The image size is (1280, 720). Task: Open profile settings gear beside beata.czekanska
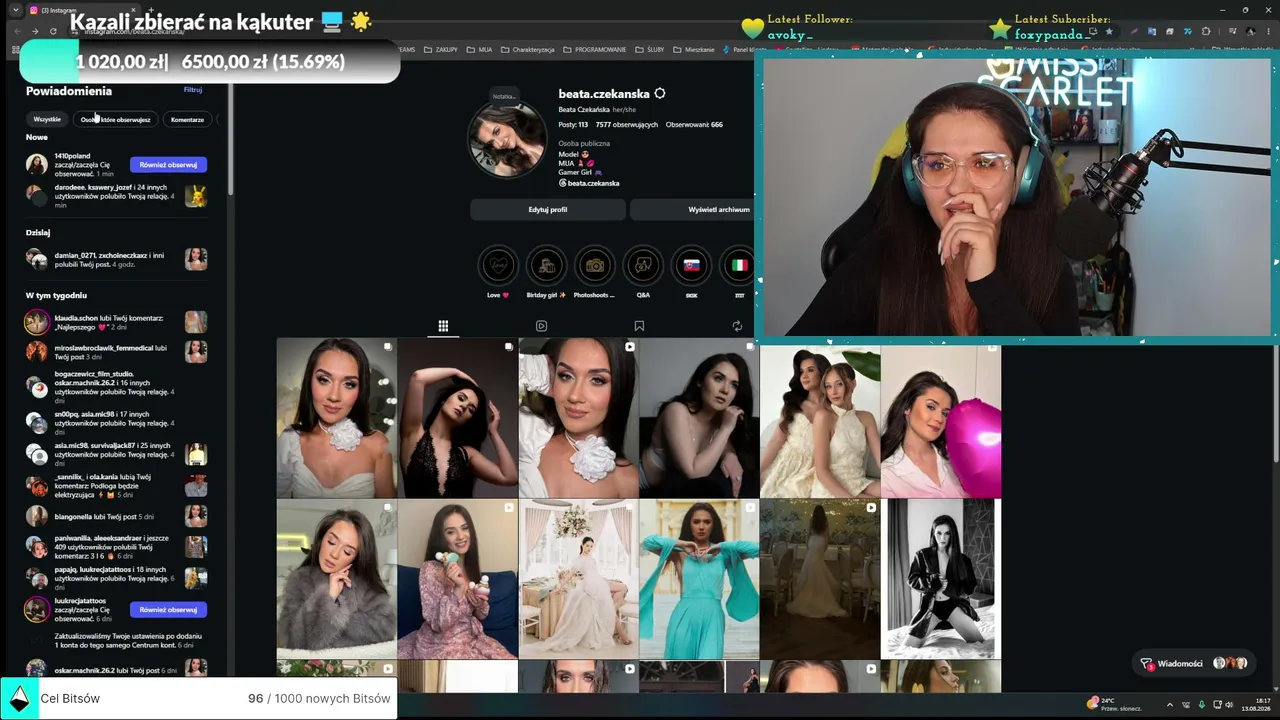click(659, 94)
